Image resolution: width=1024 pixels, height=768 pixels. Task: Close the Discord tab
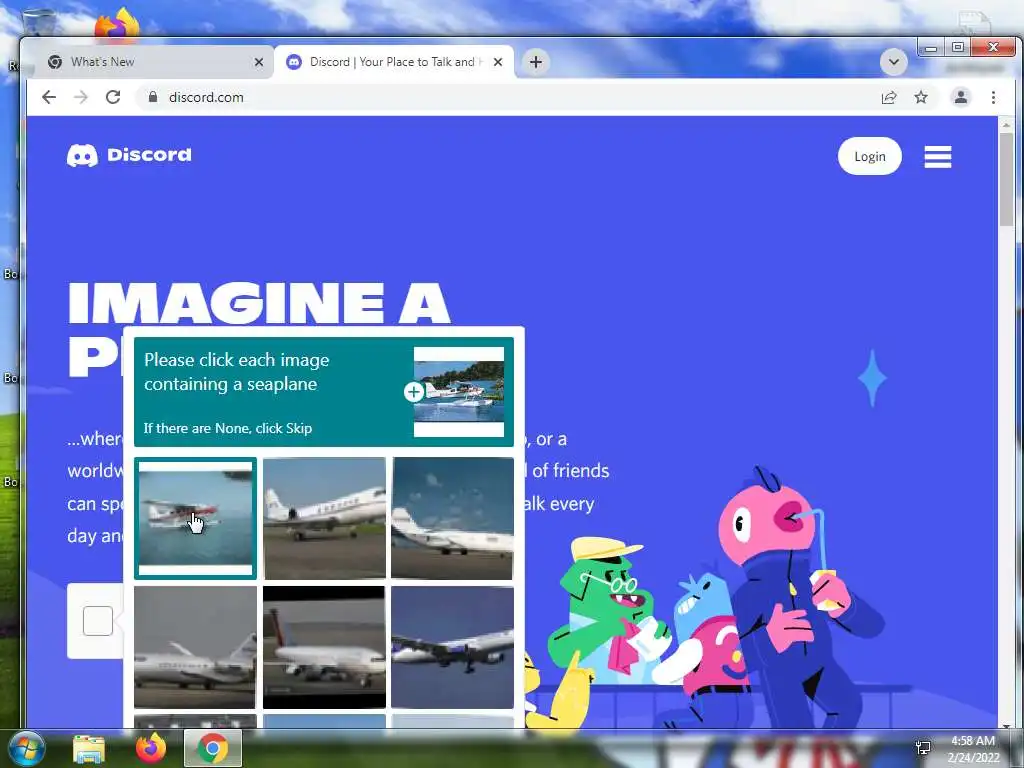(498, 62)
